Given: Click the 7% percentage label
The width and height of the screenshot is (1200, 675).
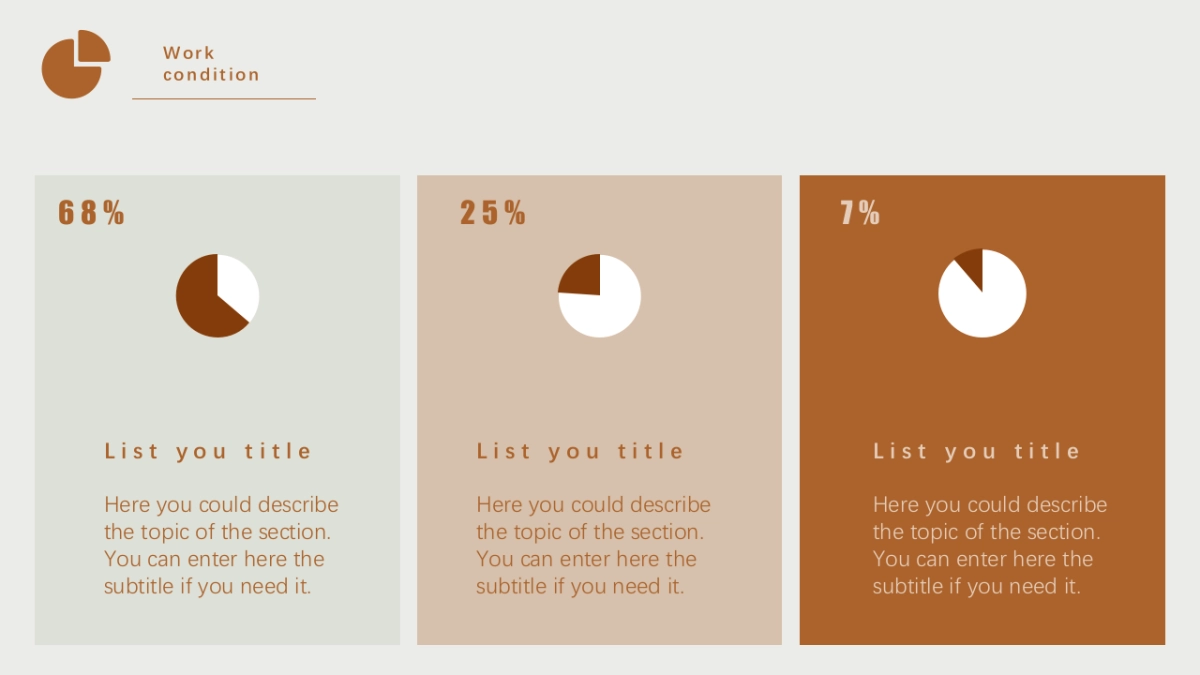Looking at the screenshot, I should pyautogui.click(x=860, y=212).
